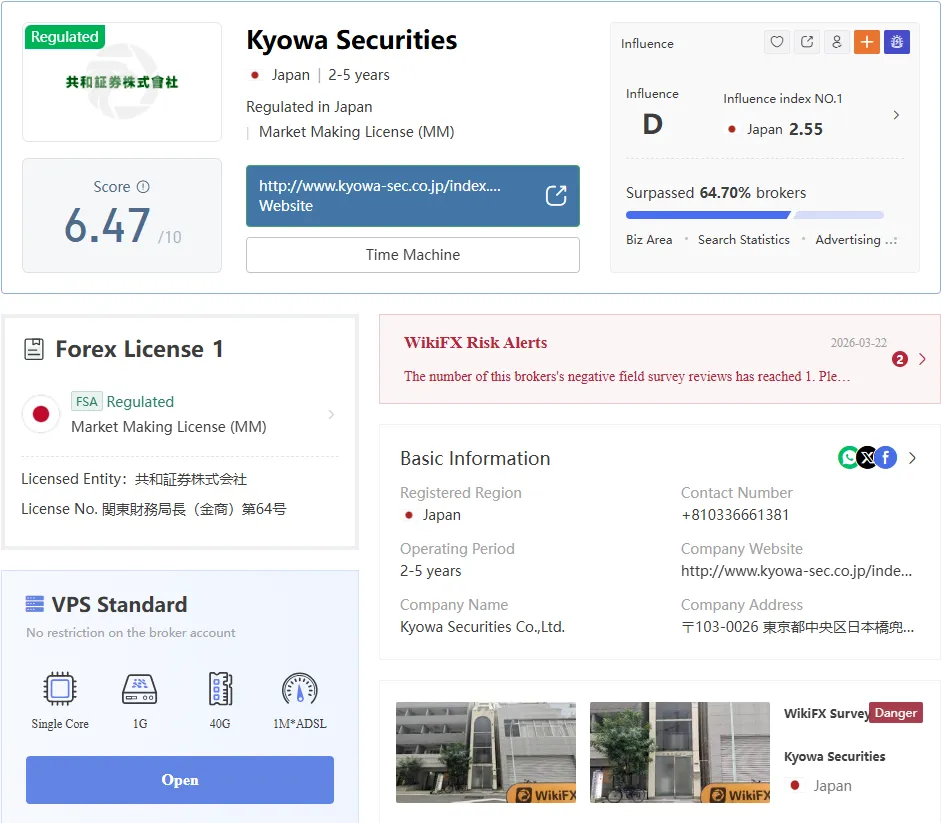The width and height of the screenshot is (941, 823).
Task: Click the Operating Period 2-5 years value
Action: click(431, 571)
